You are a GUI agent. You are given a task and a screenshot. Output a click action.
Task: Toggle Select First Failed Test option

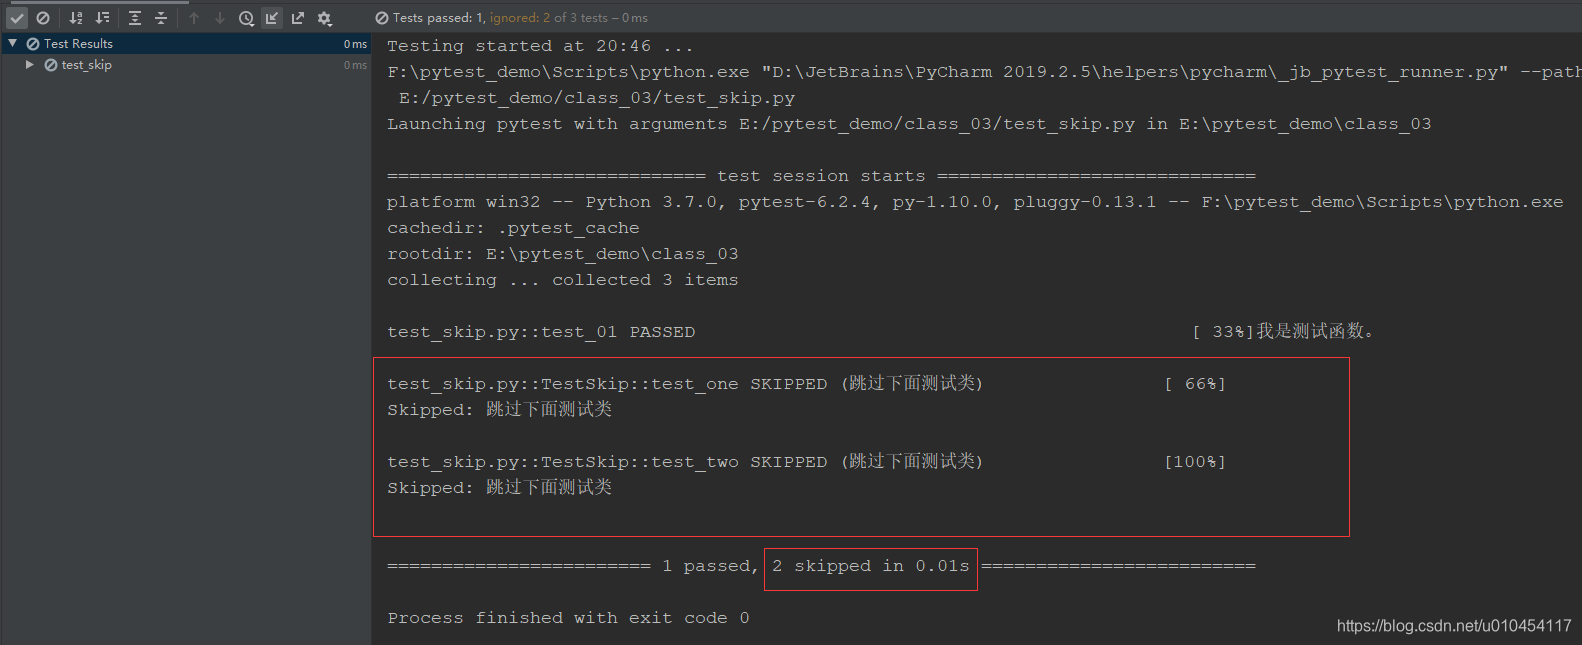coord(271,17)
